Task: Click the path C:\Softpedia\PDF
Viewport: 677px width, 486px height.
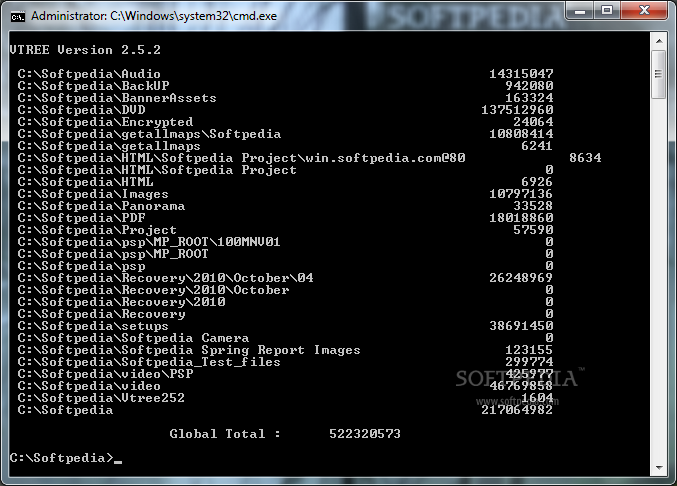Action: pyautogui.click(x=81, y=218)
